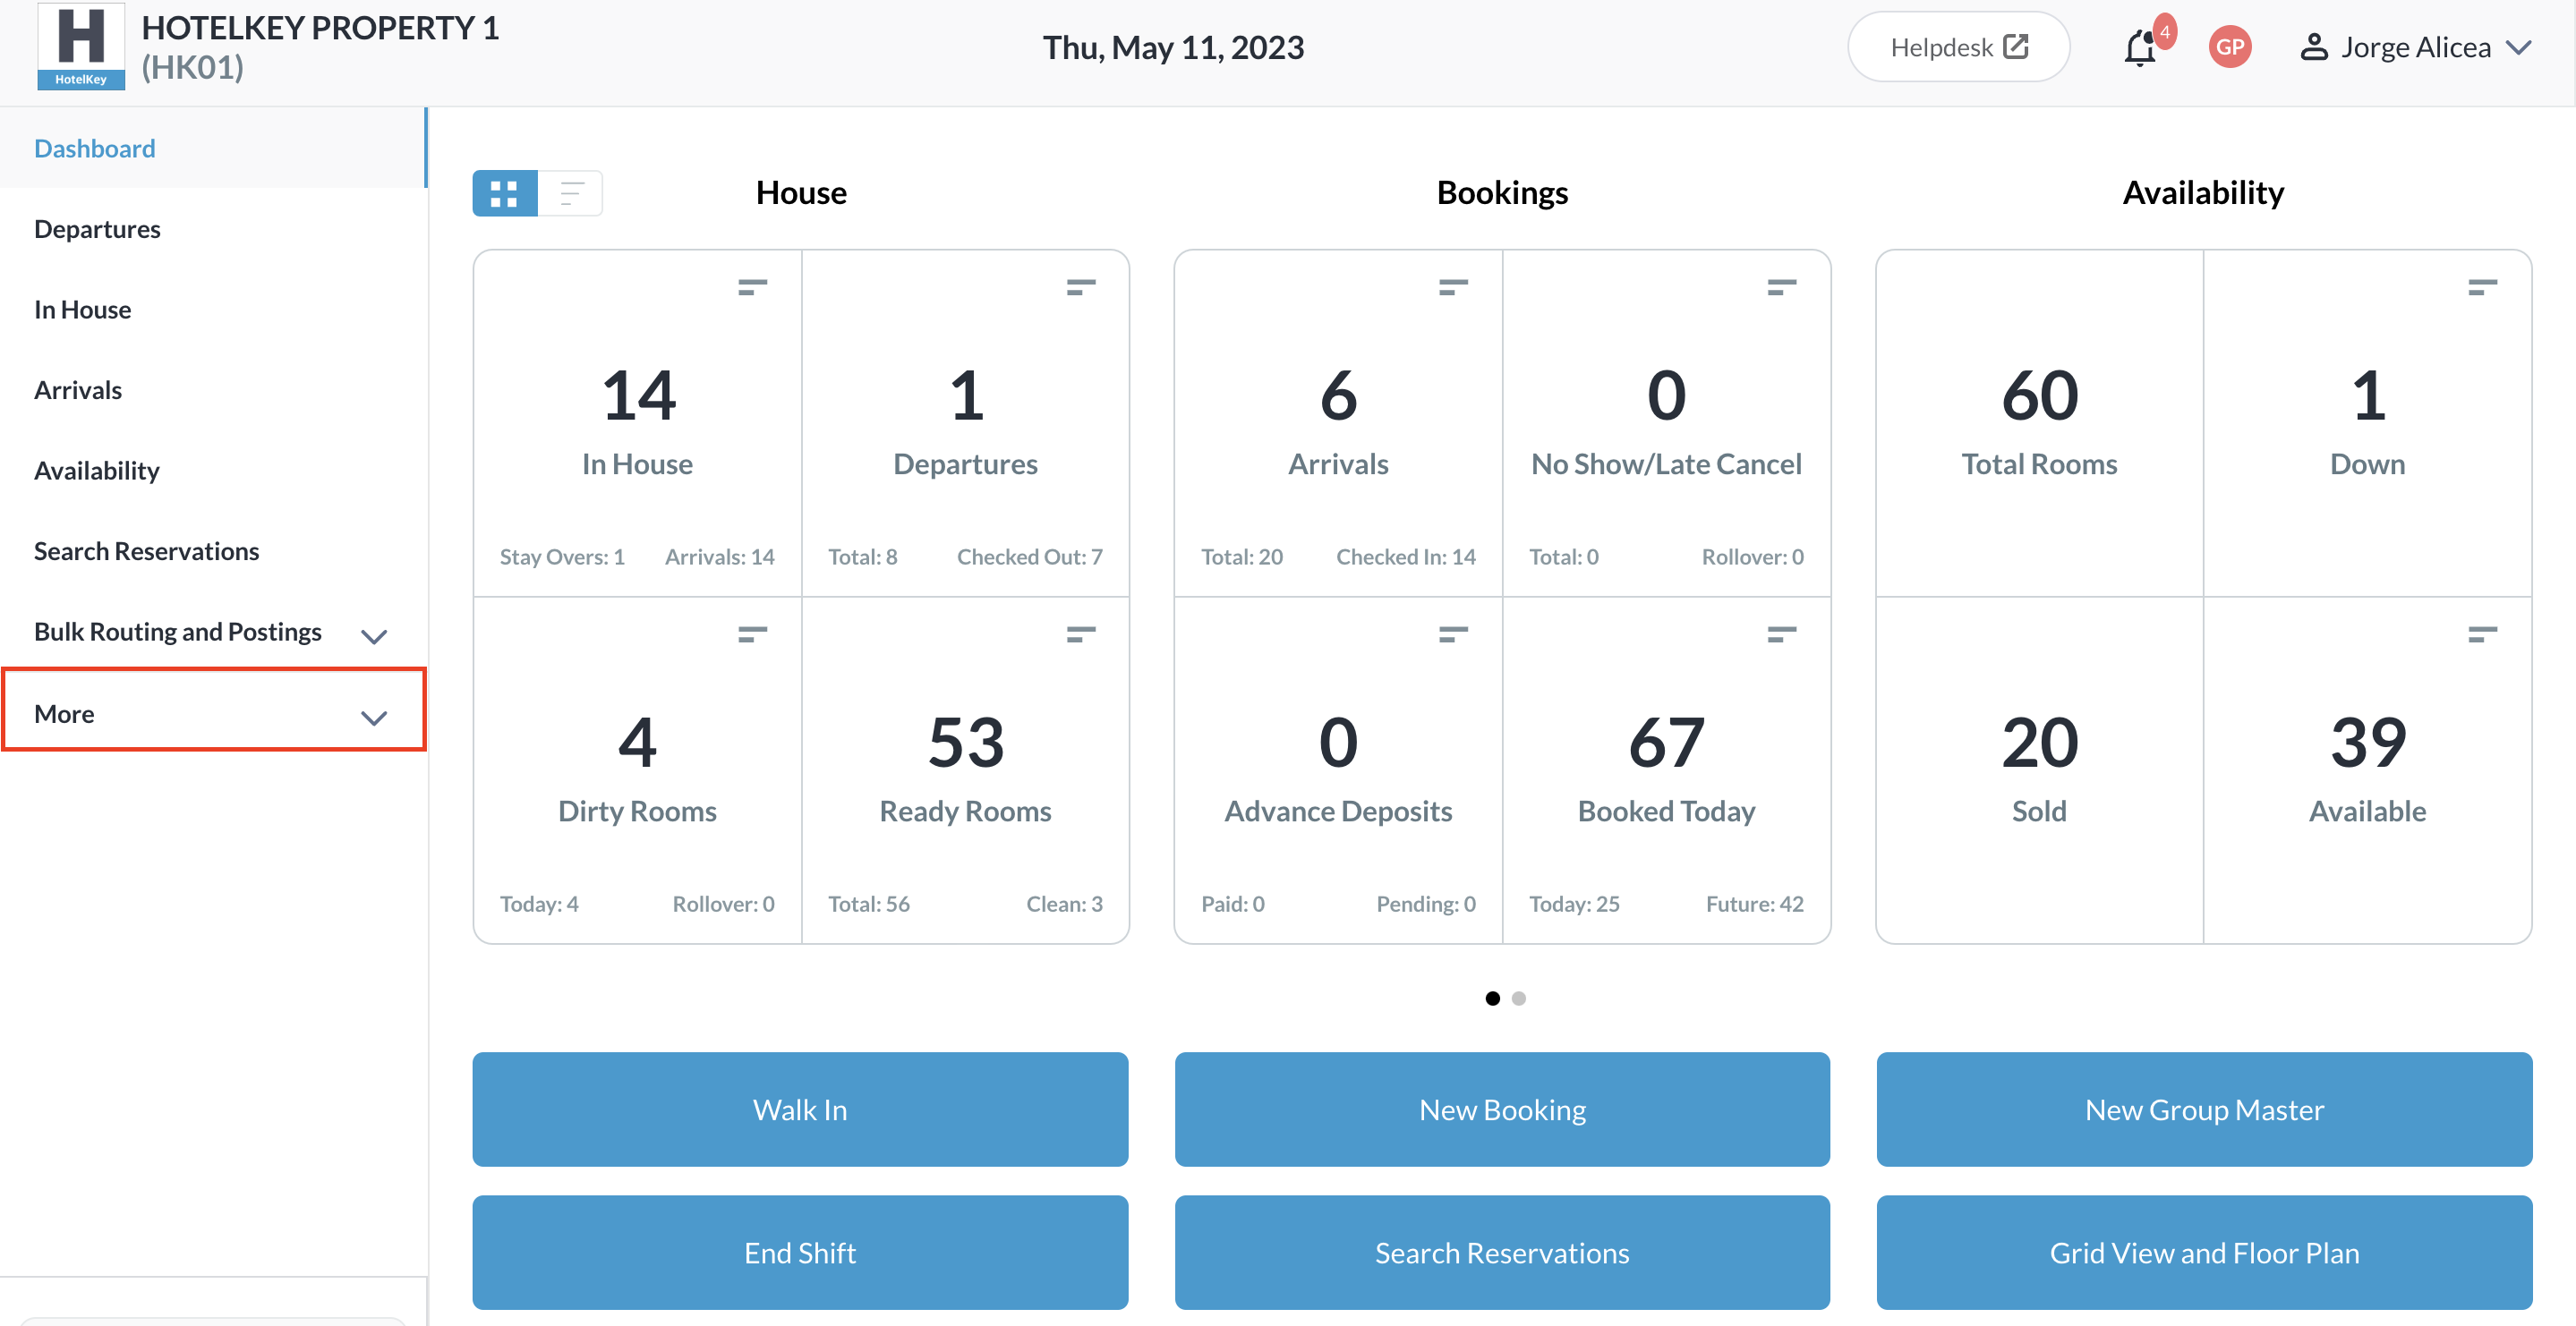Open In House tile filter icon
Viewport: 2576px width, 1326px height.
752,287
